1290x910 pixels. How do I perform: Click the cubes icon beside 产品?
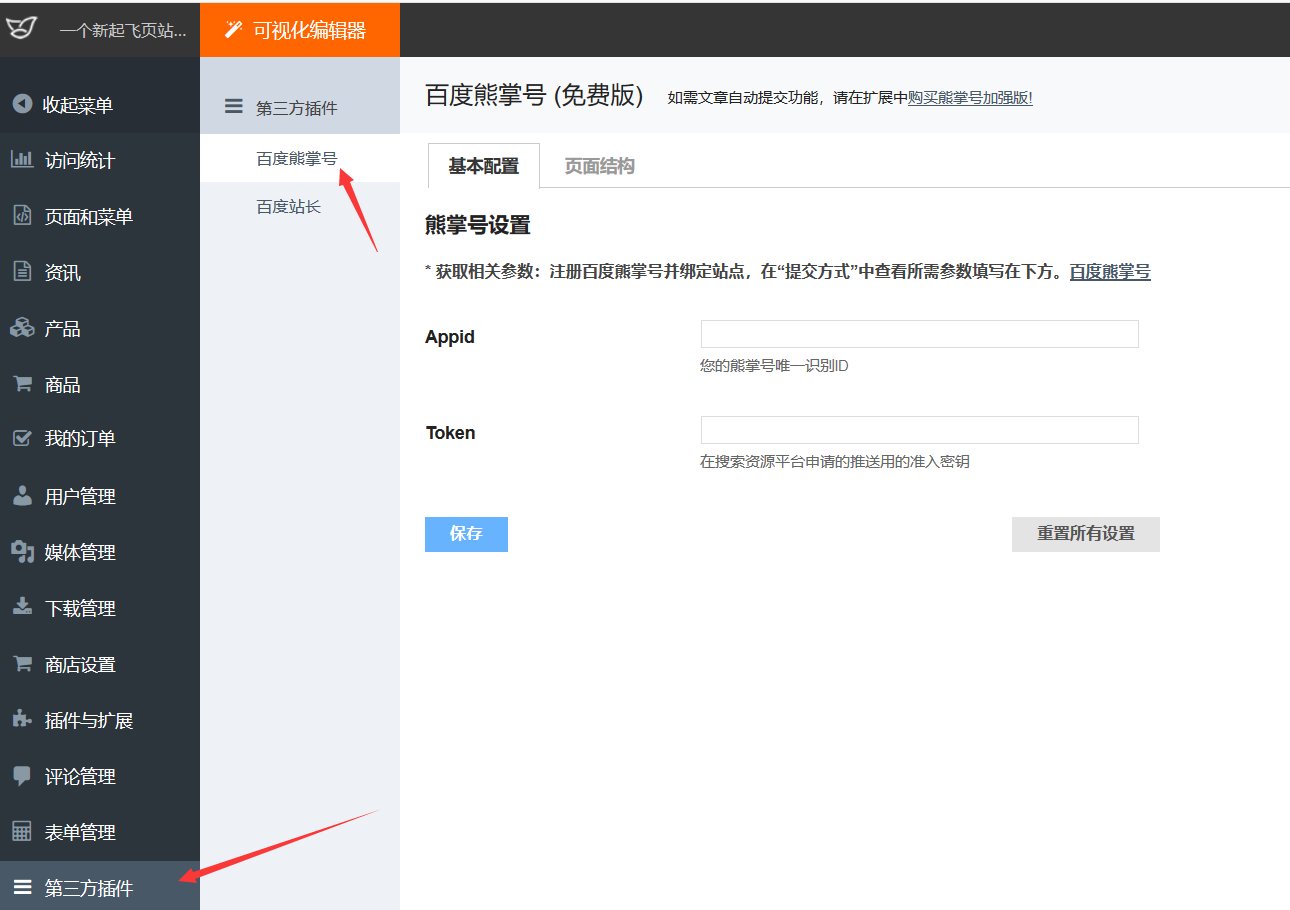coord(21,328)
